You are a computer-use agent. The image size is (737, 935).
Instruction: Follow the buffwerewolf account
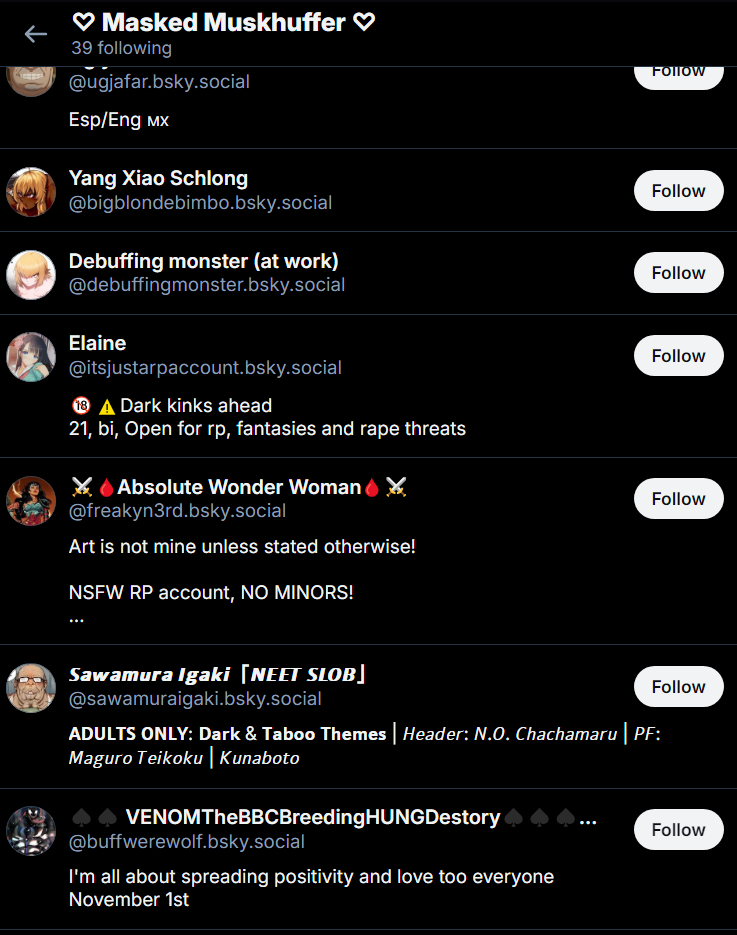click(679, 829)
